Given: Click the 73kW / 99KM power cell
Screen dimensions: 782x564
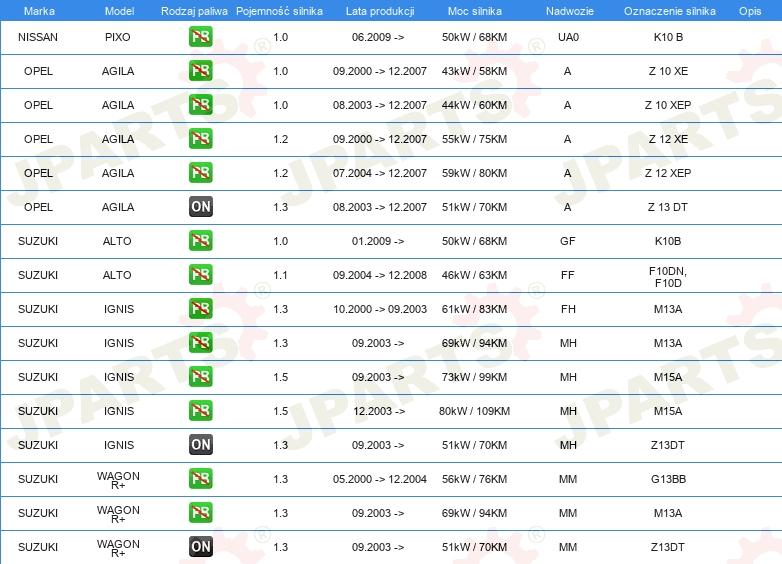Looking at the screenshot, I should [474, 376].
